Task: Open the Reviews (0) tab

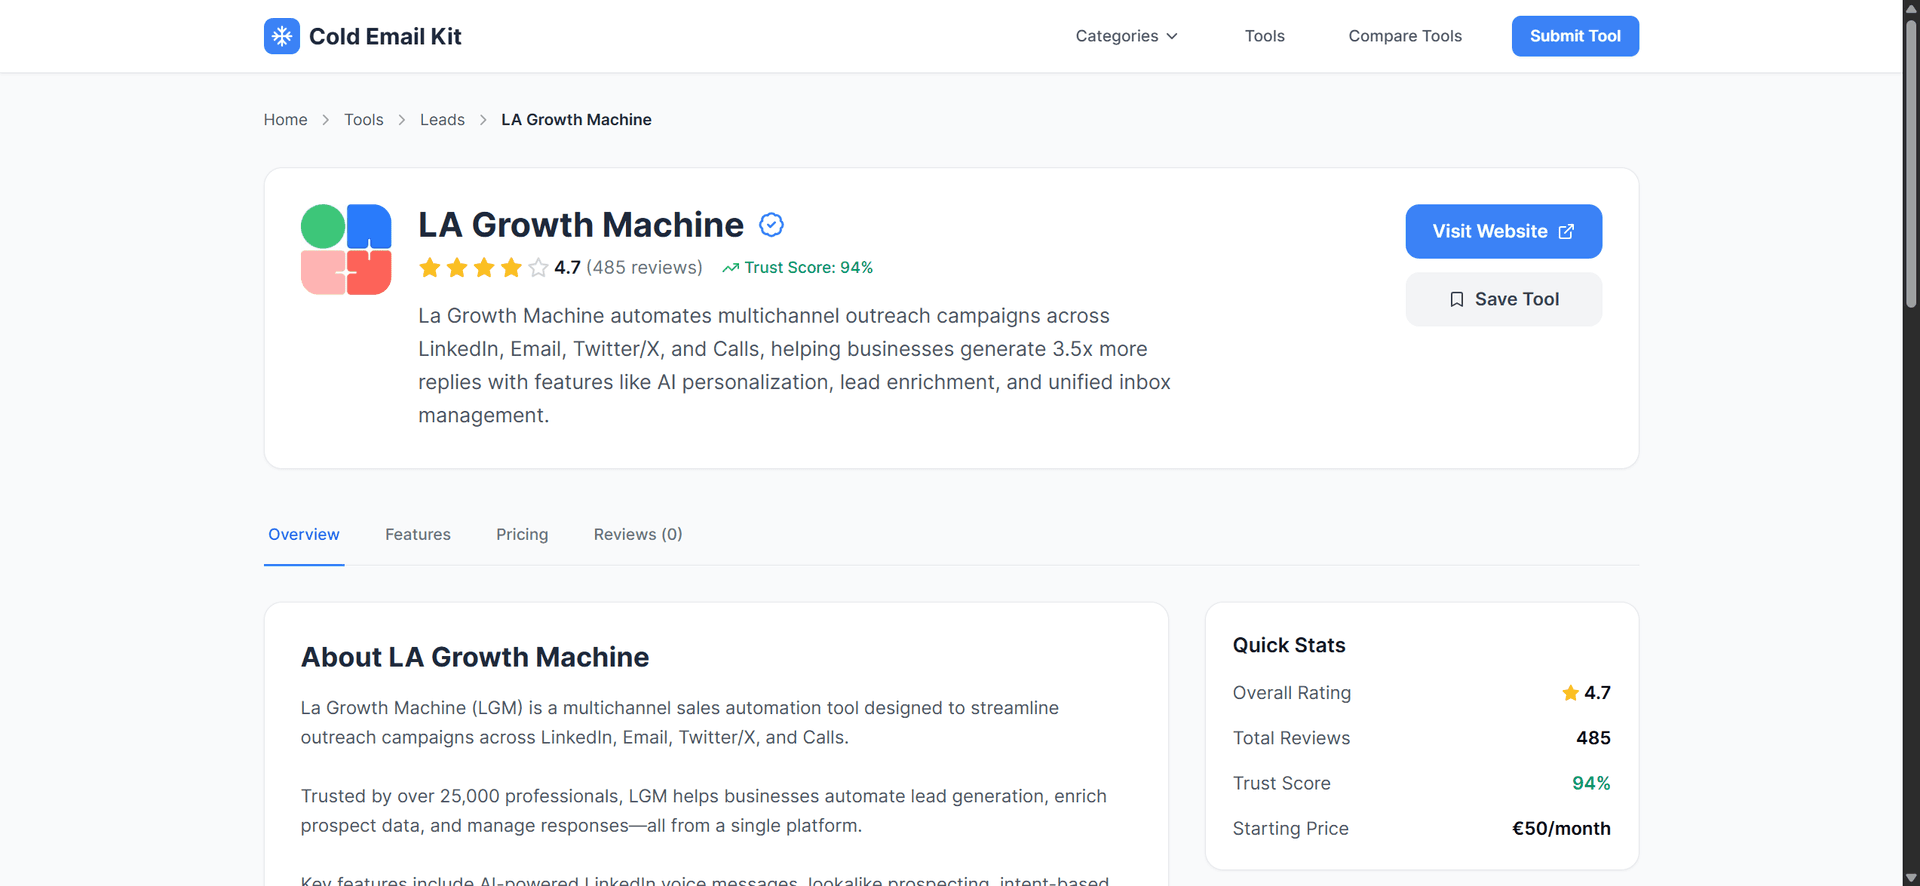Action: tap(637, 534)
